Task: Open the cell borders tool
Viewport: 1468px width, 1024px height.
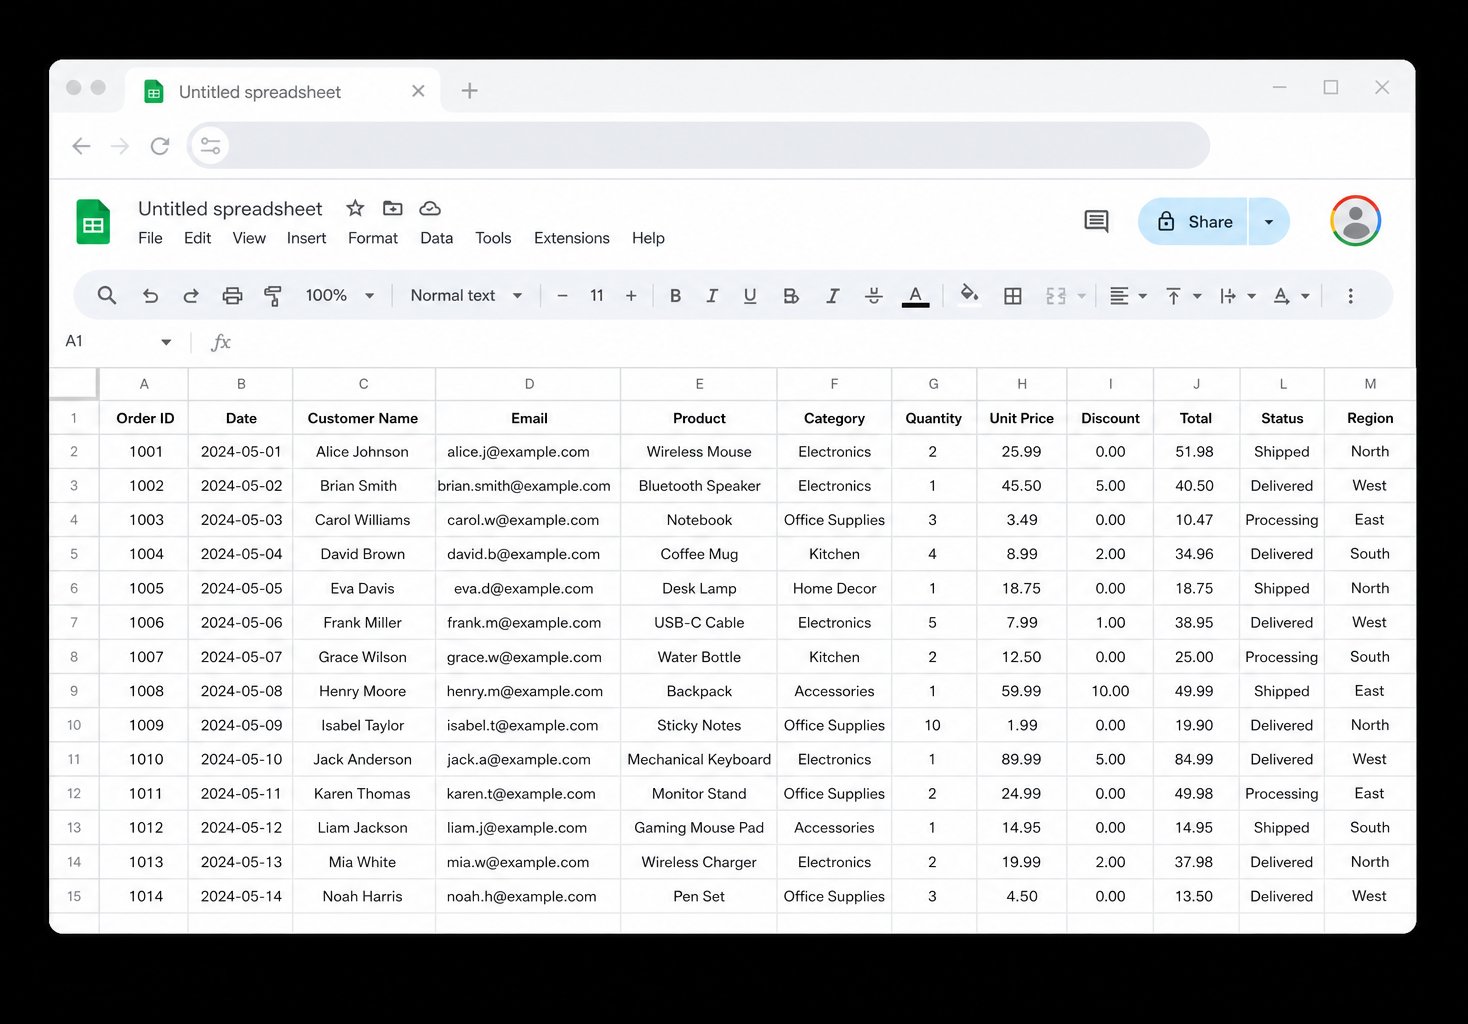Action: click(1013, 295)
